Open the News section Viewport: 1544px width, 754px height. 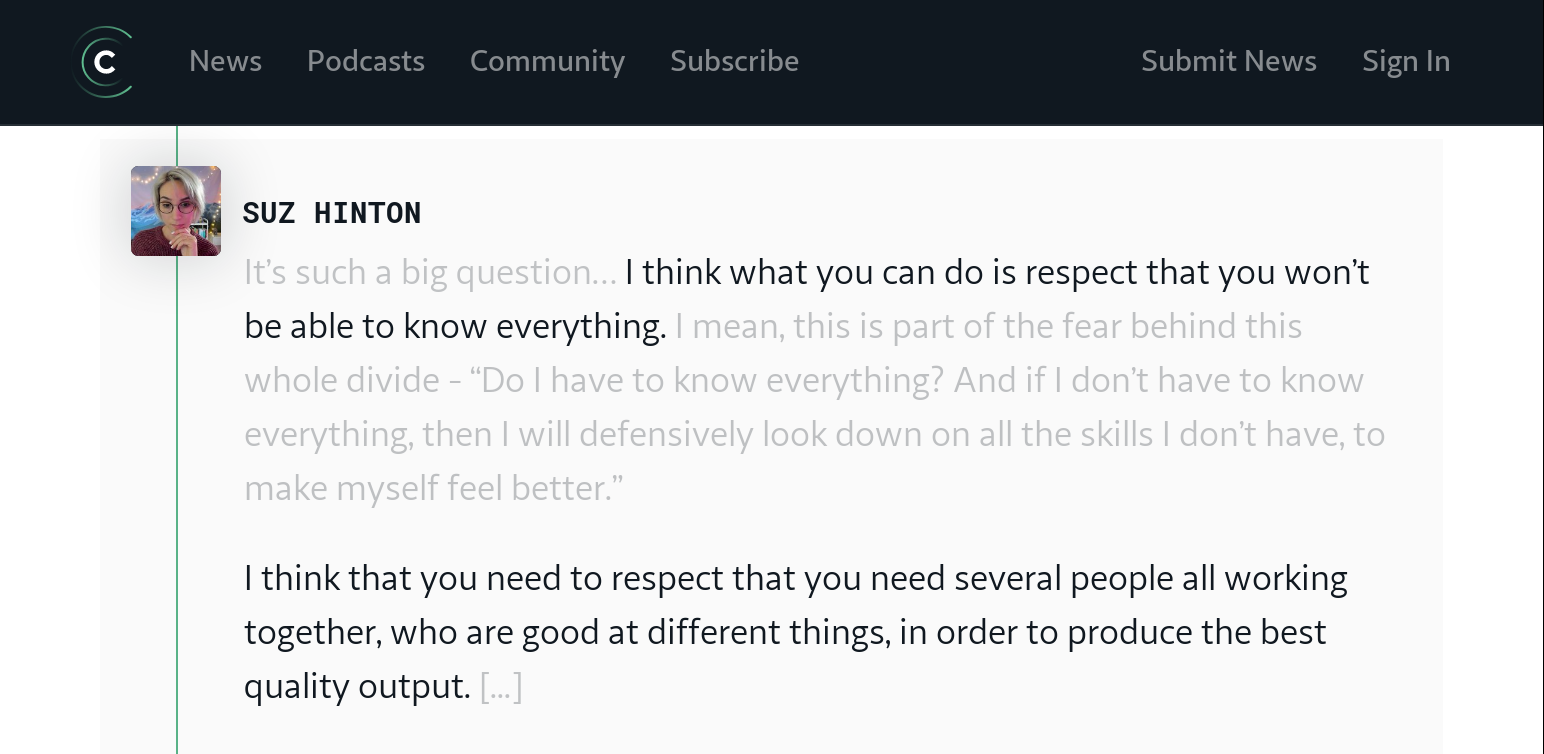[225, 61]
